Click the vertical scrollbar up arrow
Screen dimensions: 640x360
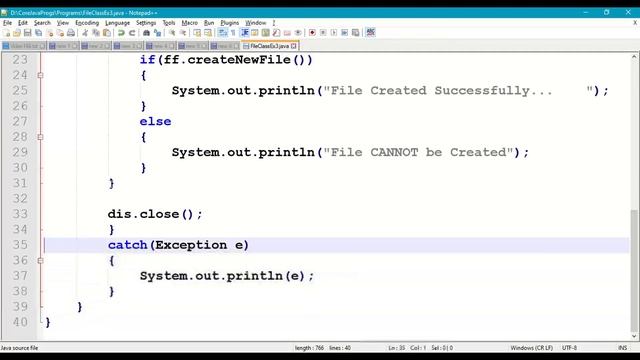tap(634, 57)
